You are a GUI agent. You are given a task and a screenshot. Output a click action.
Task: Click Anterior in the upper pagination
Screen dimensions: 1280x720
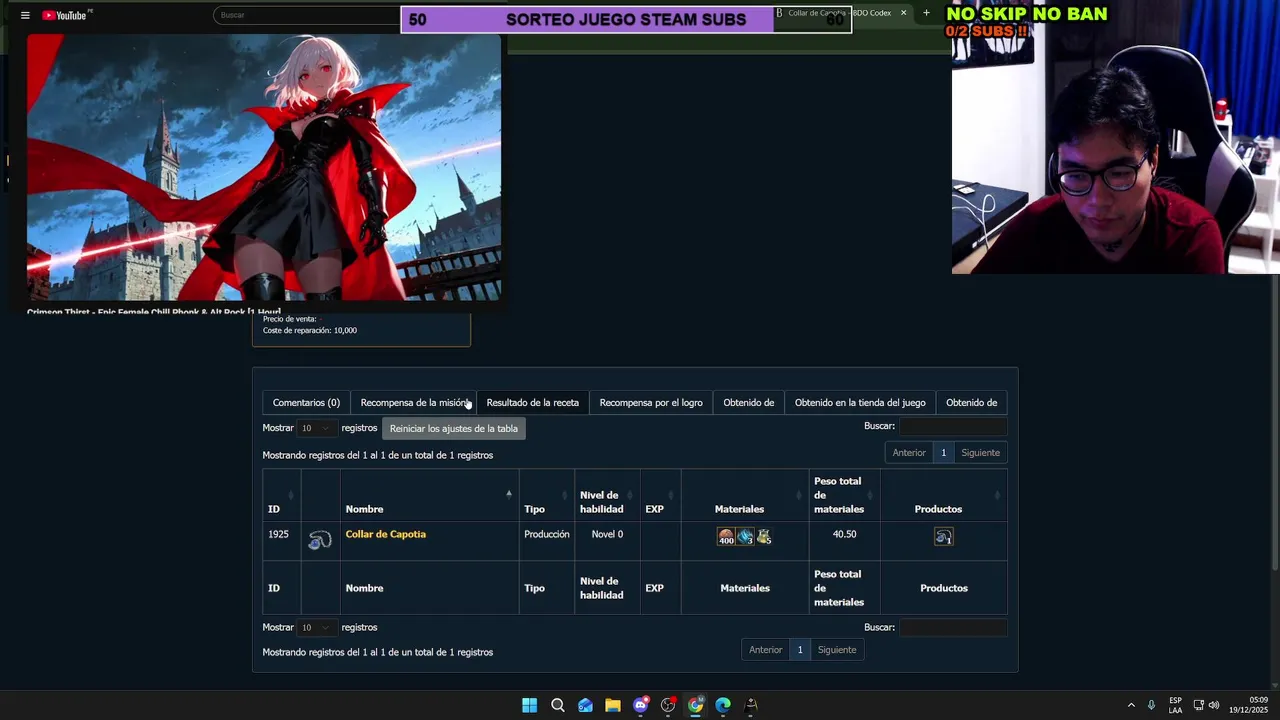point(909,453)
